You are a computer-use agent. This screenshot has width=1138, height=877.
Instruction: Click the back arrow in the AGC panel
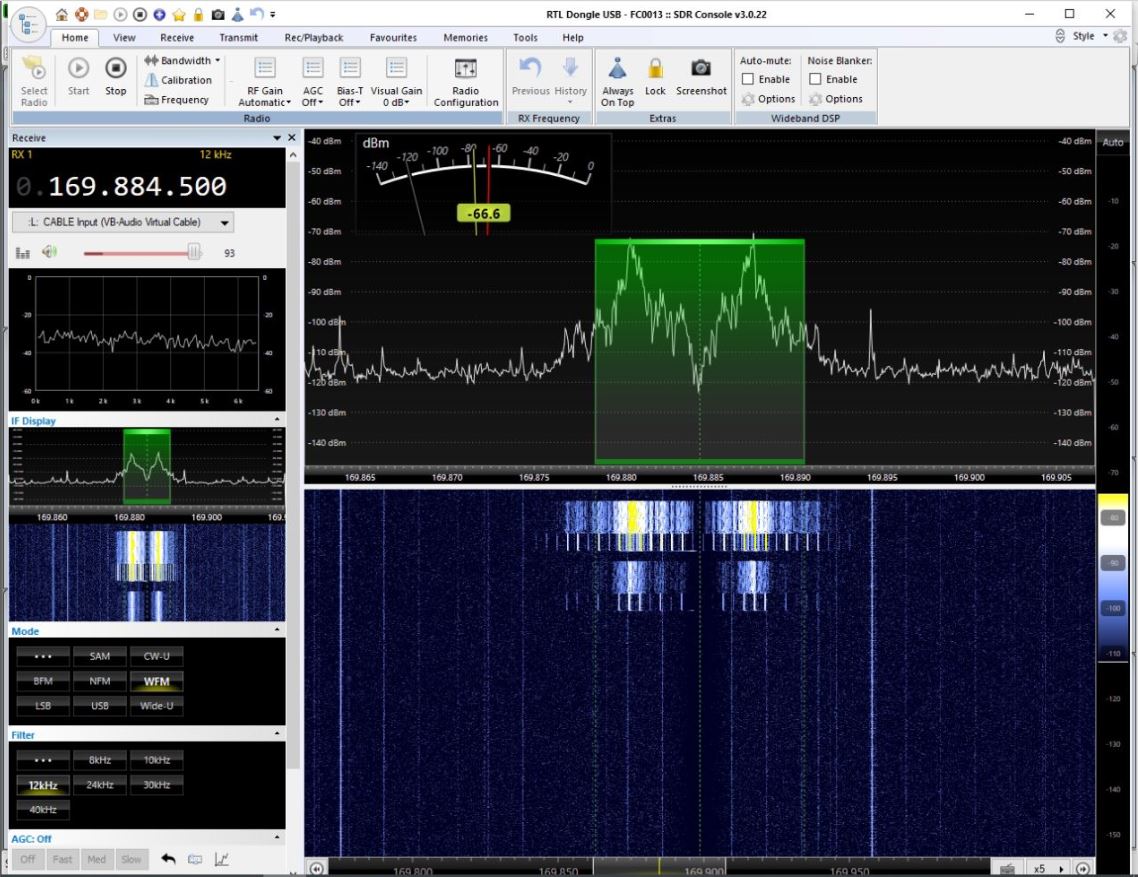tap(168, 860)
